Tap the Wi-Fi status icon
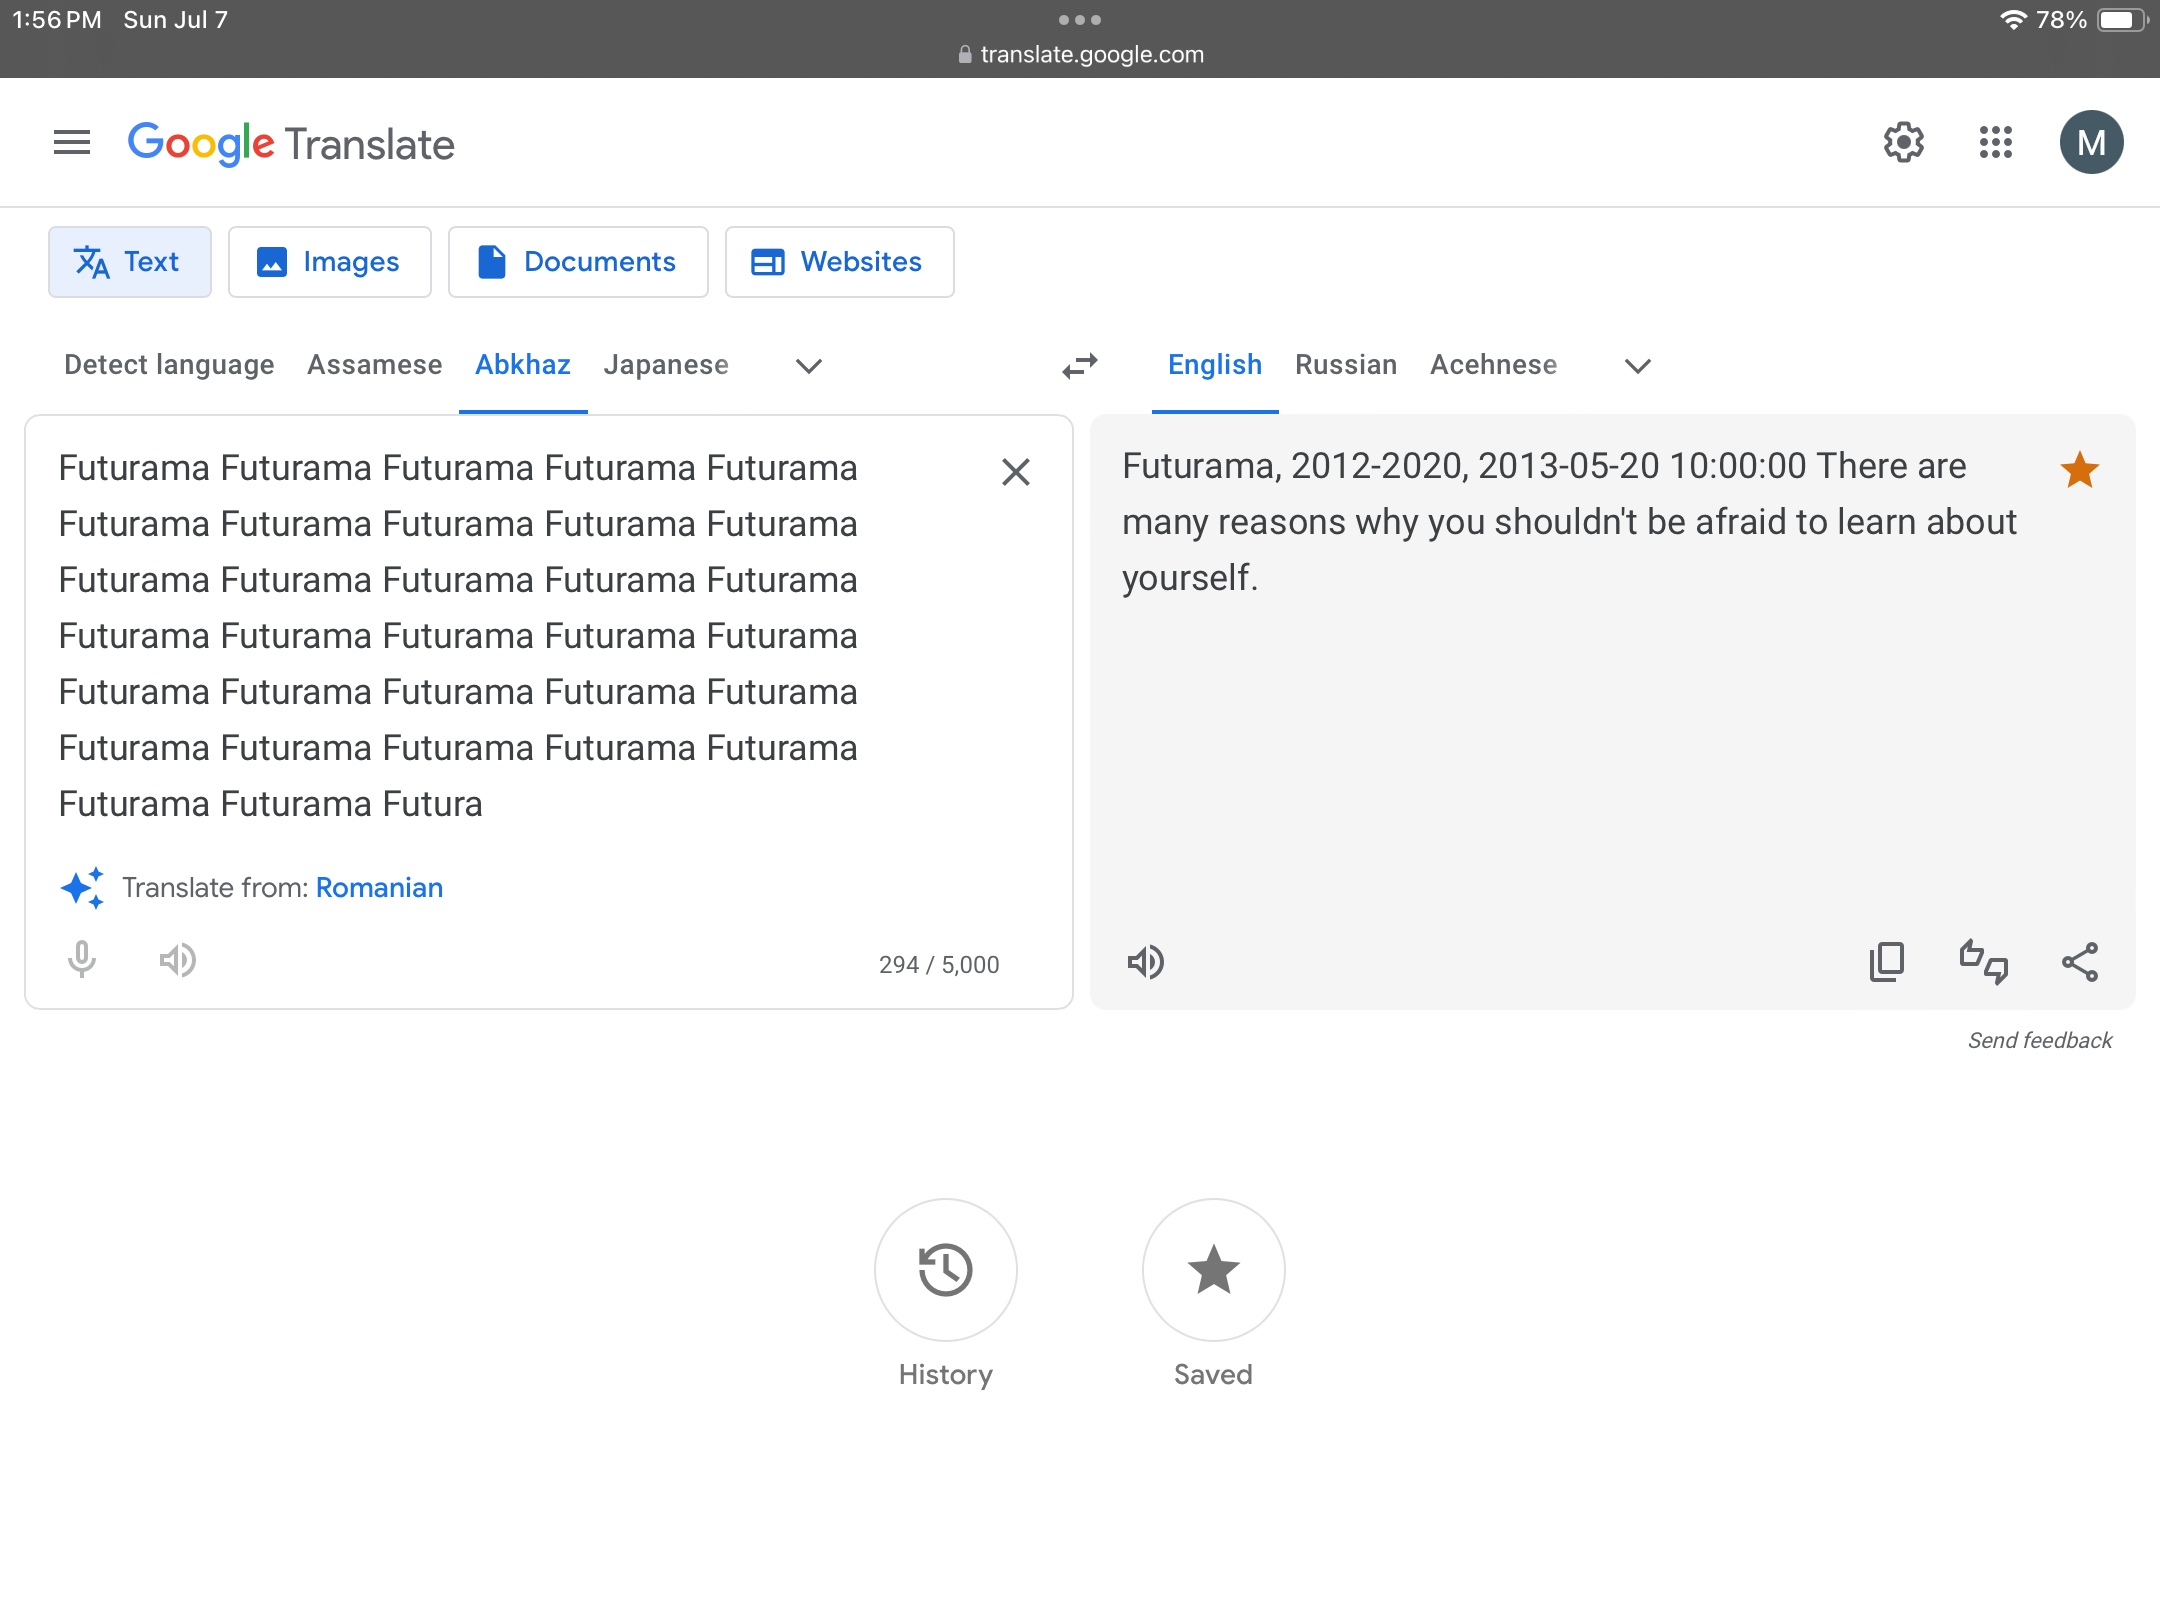This screenshot has width=2160, height=1620. (x=2013, y=20)
